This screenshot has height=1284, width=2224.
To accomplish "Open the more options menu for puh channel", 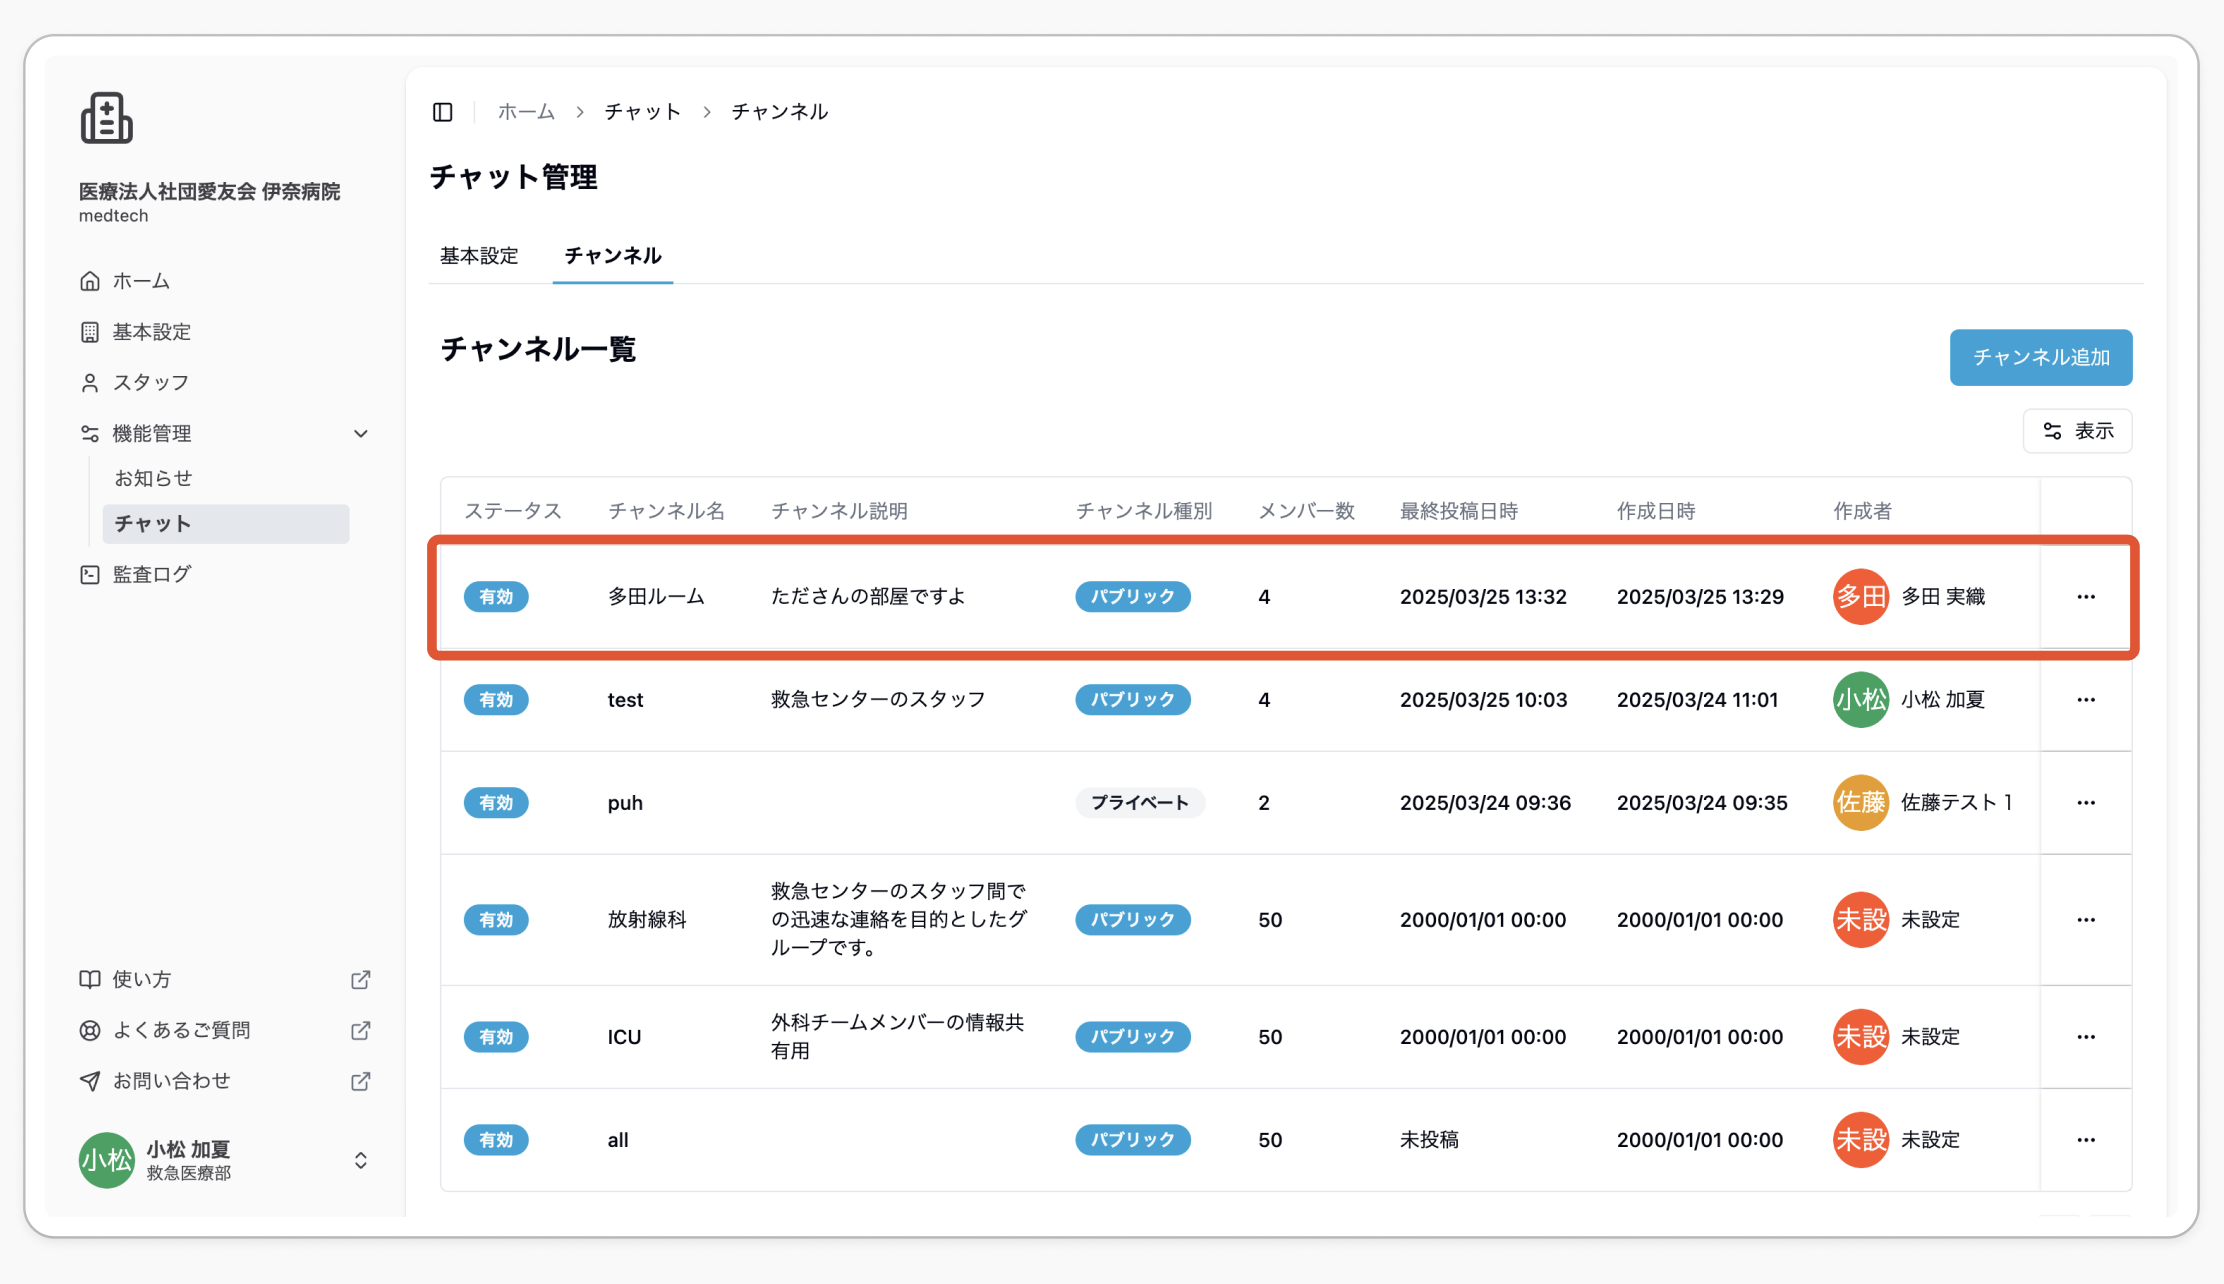I will (x=2086, y=803).
